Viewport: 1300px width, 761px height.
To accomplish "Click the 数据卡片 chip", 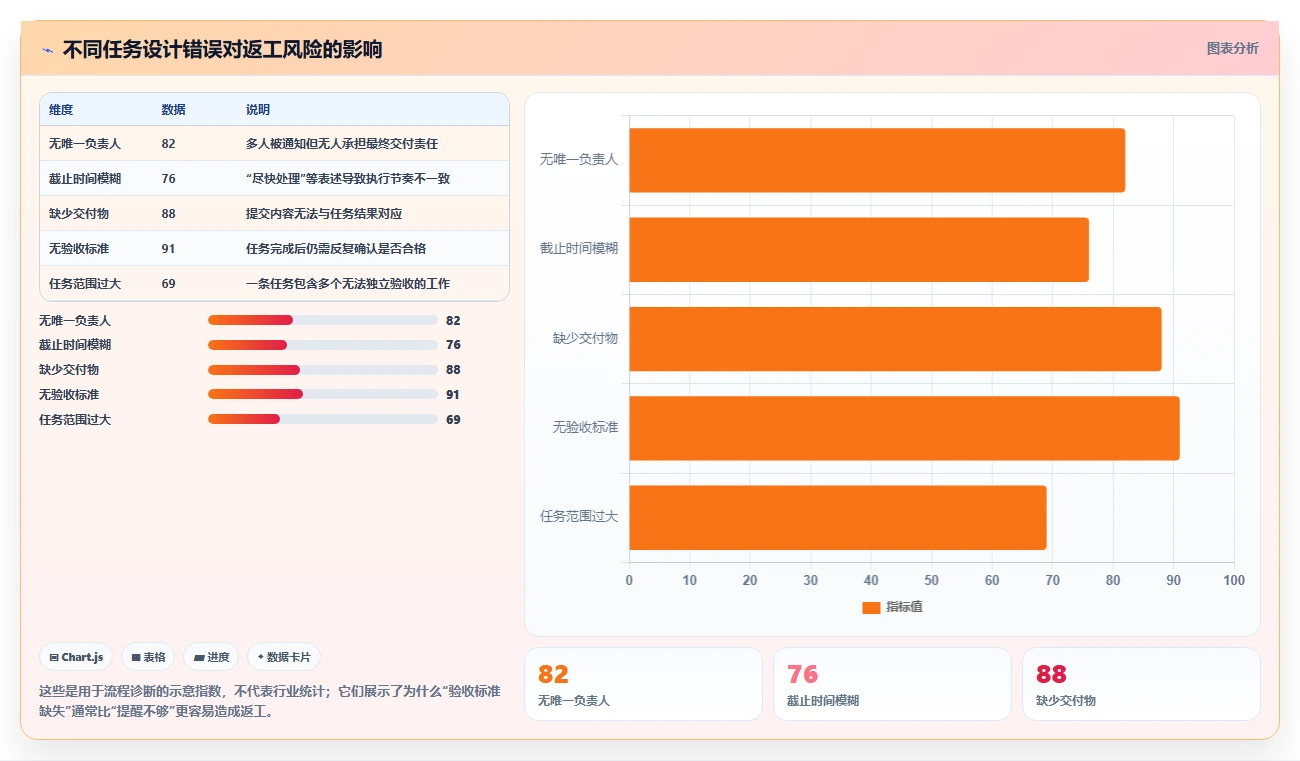I will tap(284, 657).
